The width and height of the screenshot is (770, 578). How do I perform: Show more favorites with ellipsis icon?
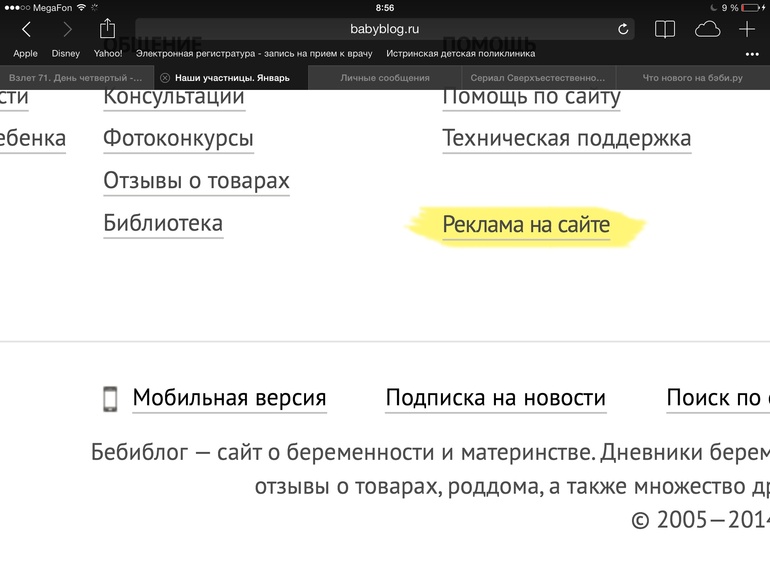point(752,54)
